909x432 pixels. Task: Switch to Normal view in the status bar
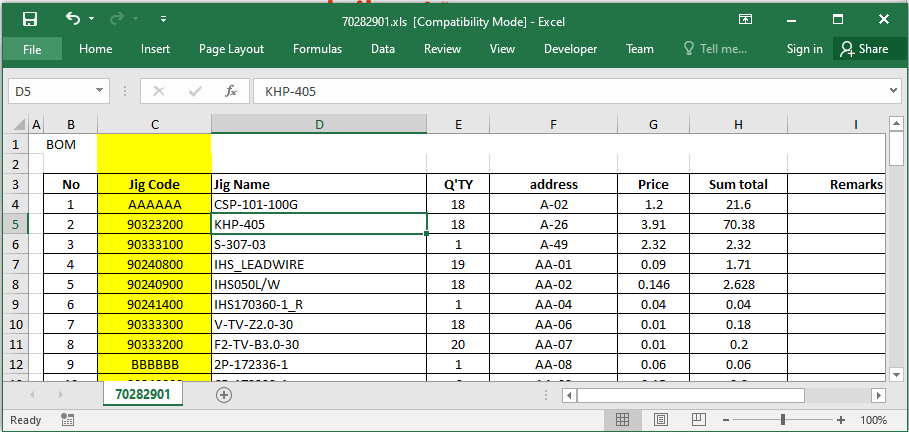[623, 420]
